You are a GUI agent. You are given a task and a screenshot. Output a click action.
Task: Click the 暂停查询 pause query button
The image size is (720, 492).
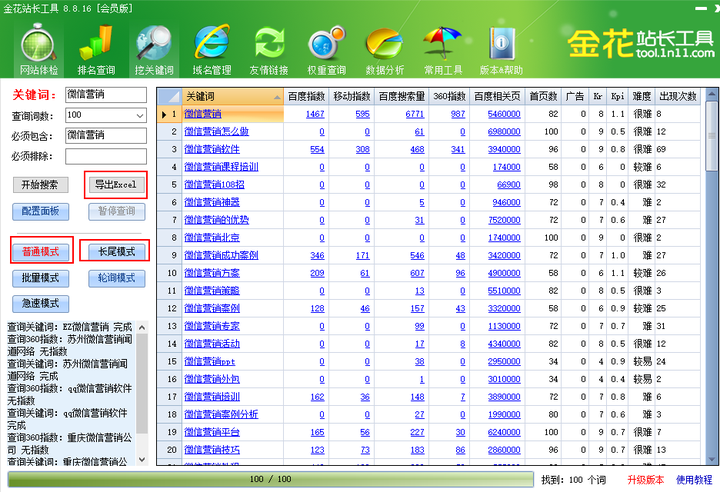point(117,211)
